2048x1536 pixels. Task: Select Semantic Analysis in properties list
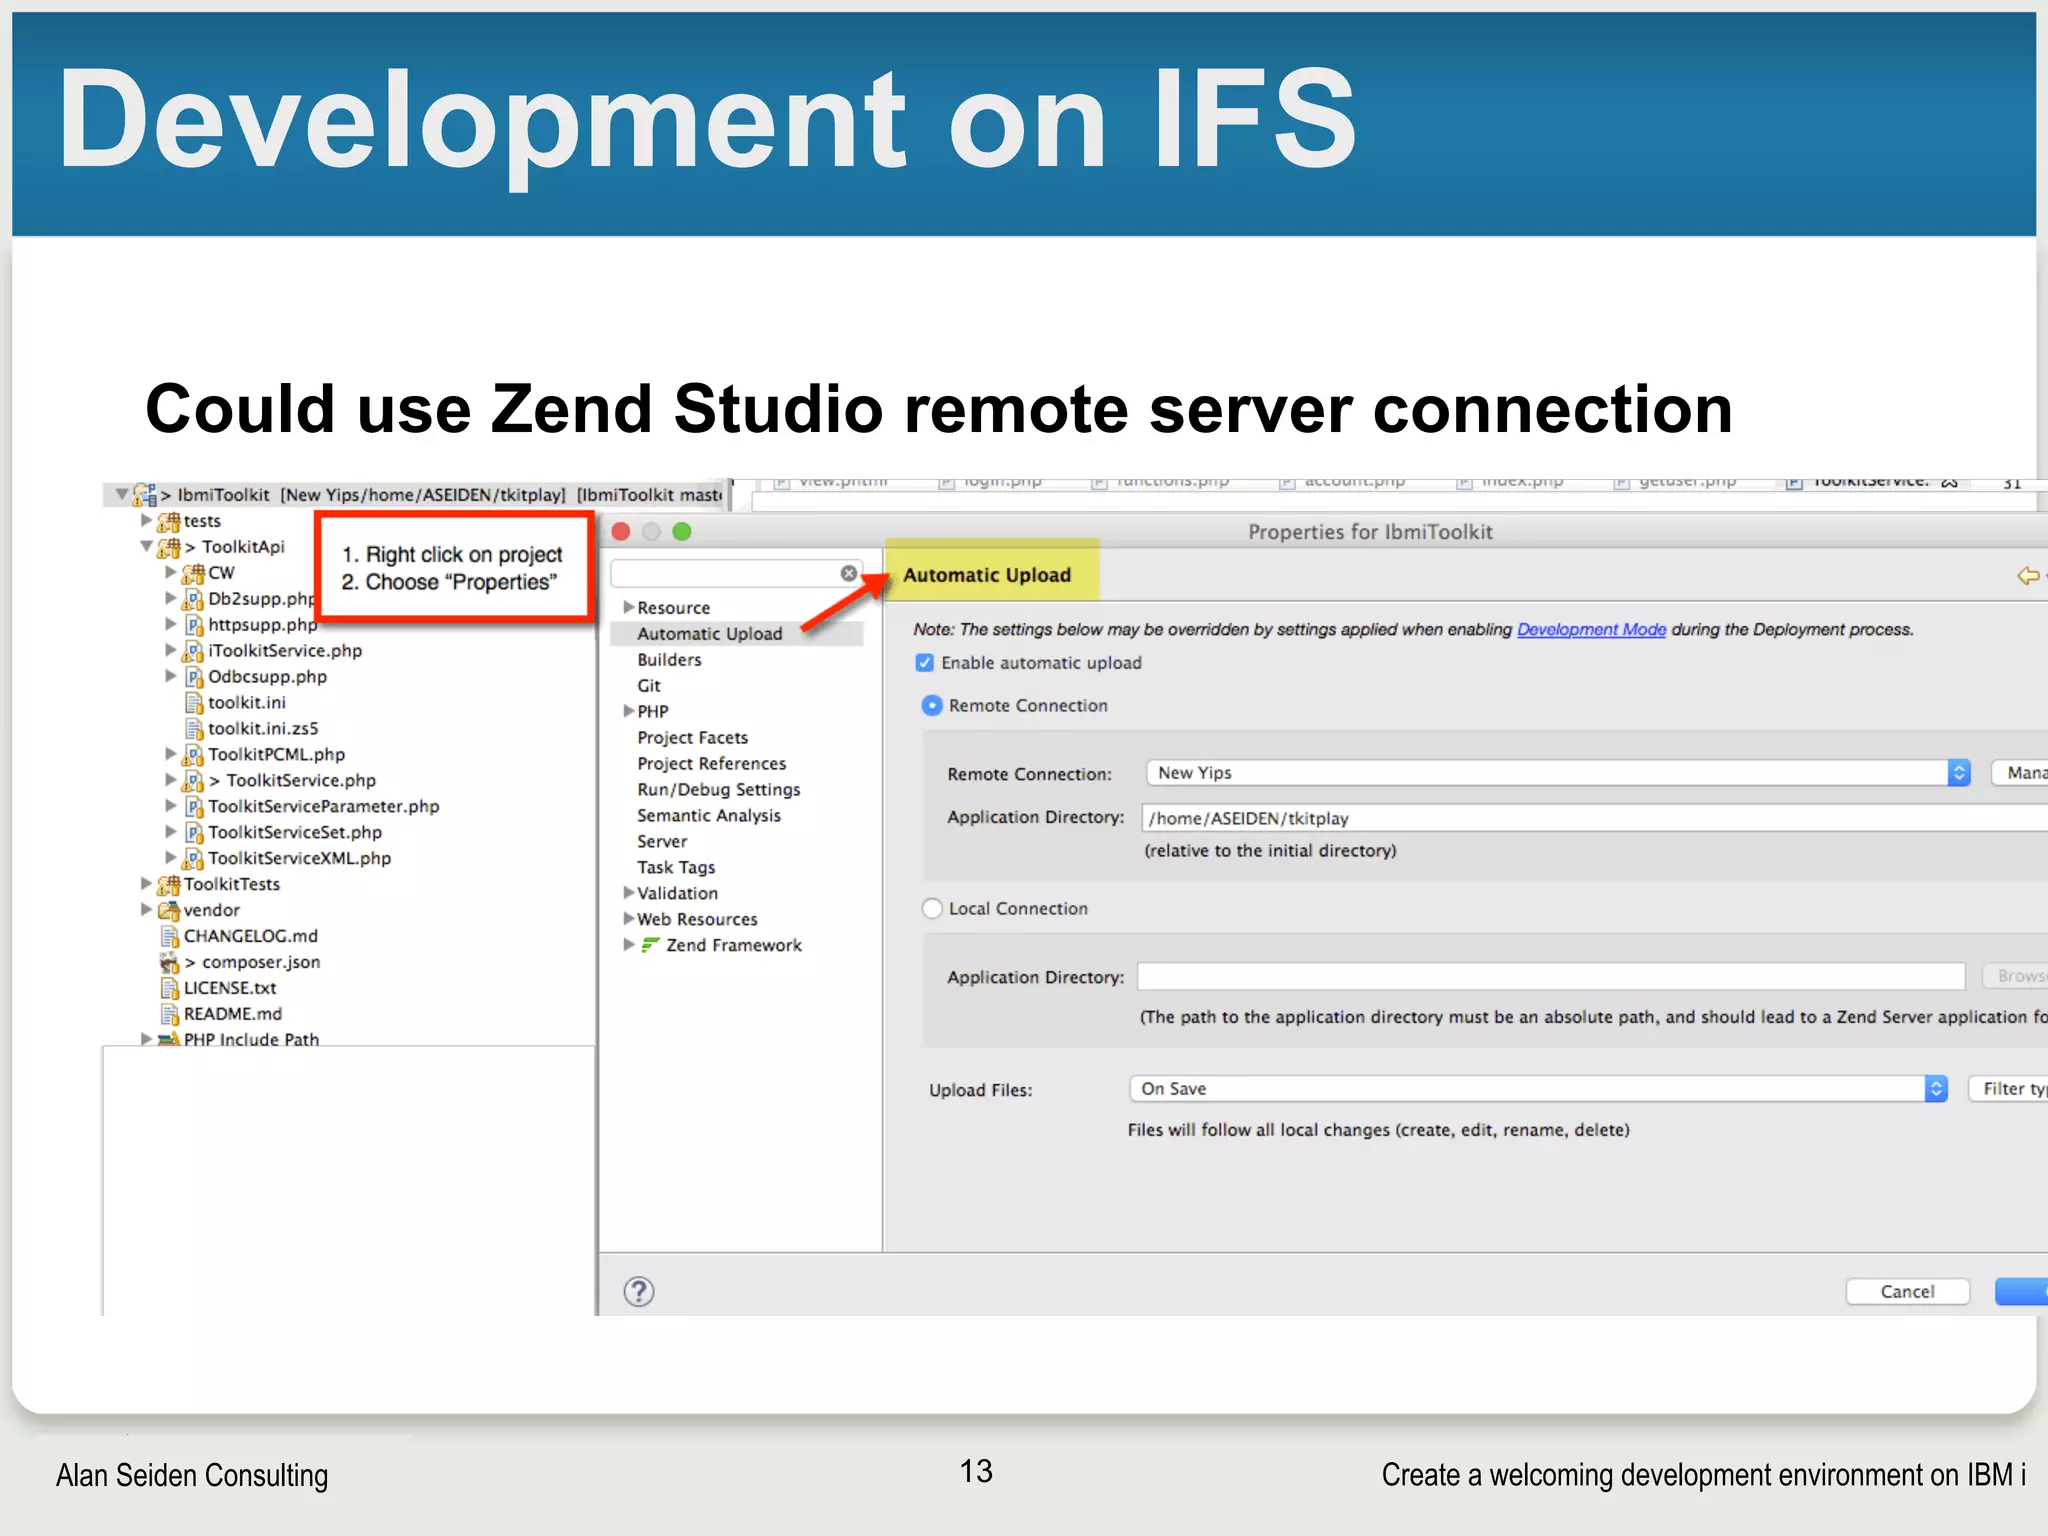(709, 816)
